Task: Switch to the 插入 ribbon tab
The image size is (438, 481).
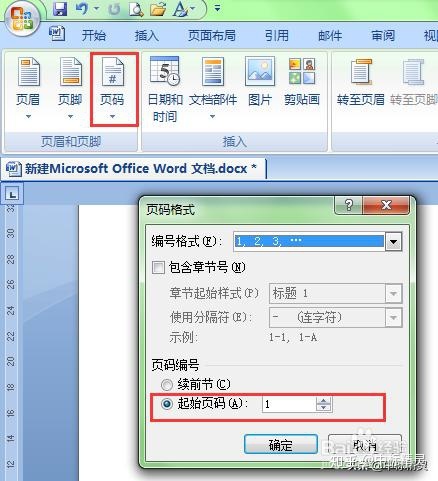Action: coord(146,35)
